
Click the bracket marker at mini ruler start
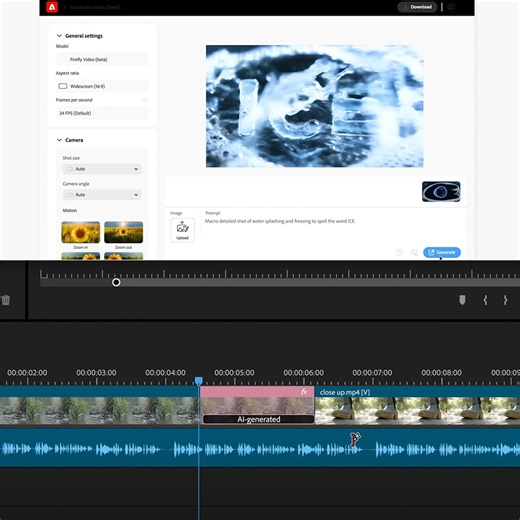tap(44, 275)
